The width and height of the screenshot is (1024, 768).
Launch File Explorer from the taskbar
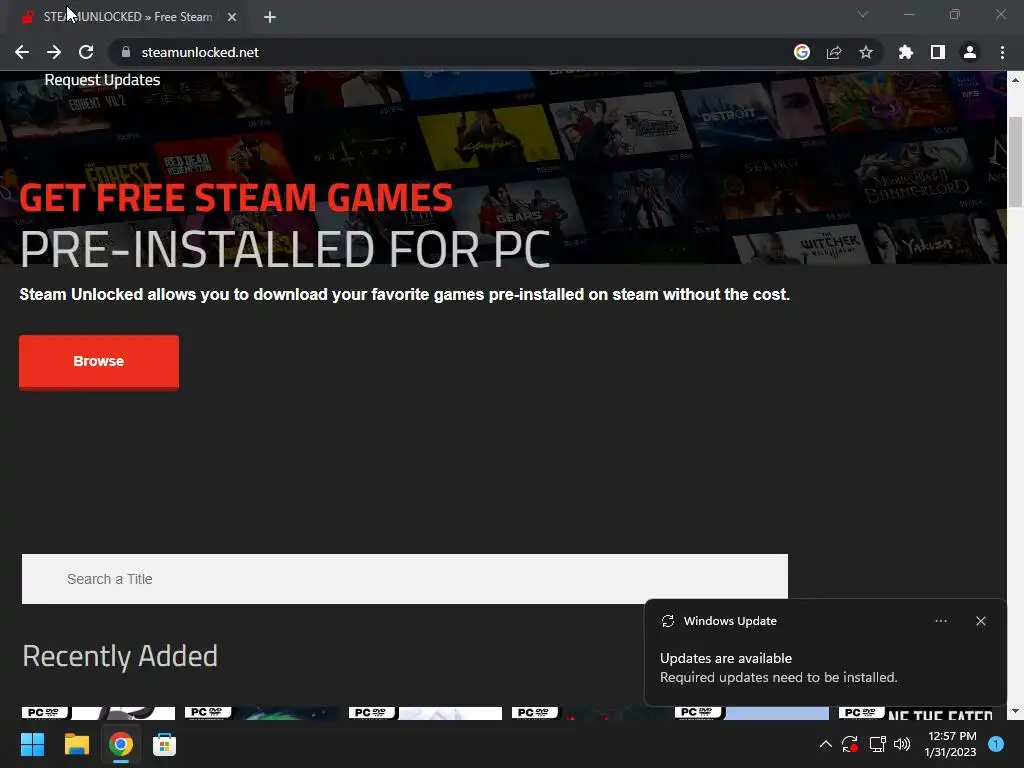point(76,744)
